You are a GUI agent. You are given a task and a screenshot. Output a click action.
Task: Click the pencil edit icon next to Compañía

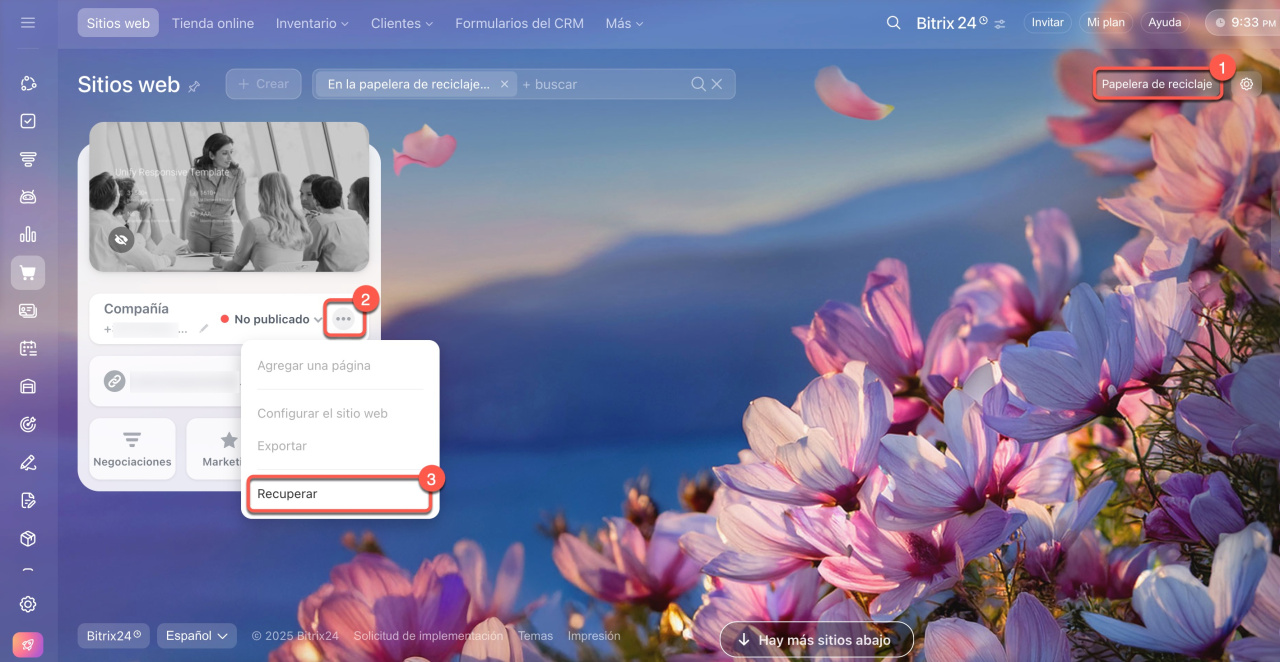click(204, 328)
